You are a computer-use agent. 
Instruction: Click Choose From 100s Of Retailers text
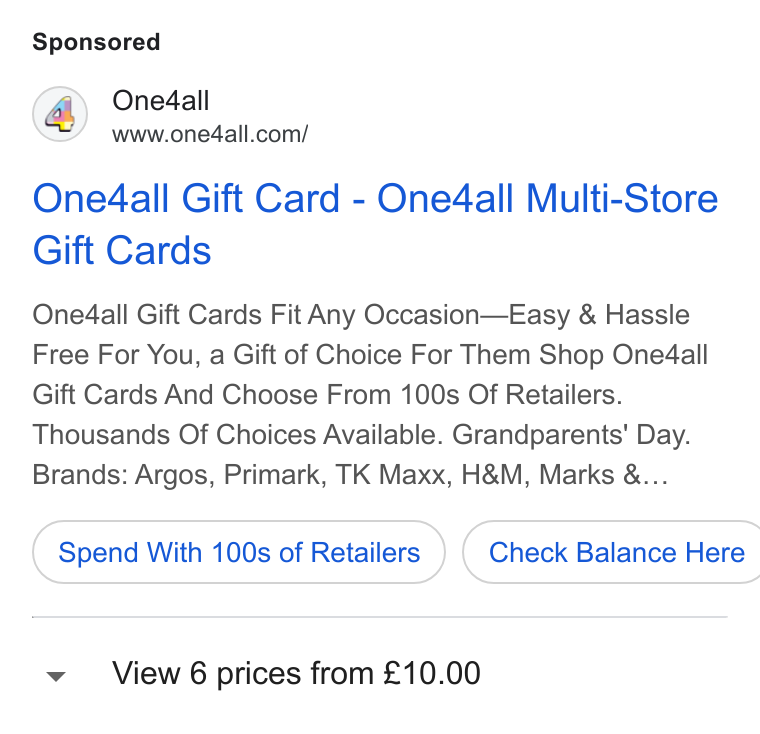422,395
